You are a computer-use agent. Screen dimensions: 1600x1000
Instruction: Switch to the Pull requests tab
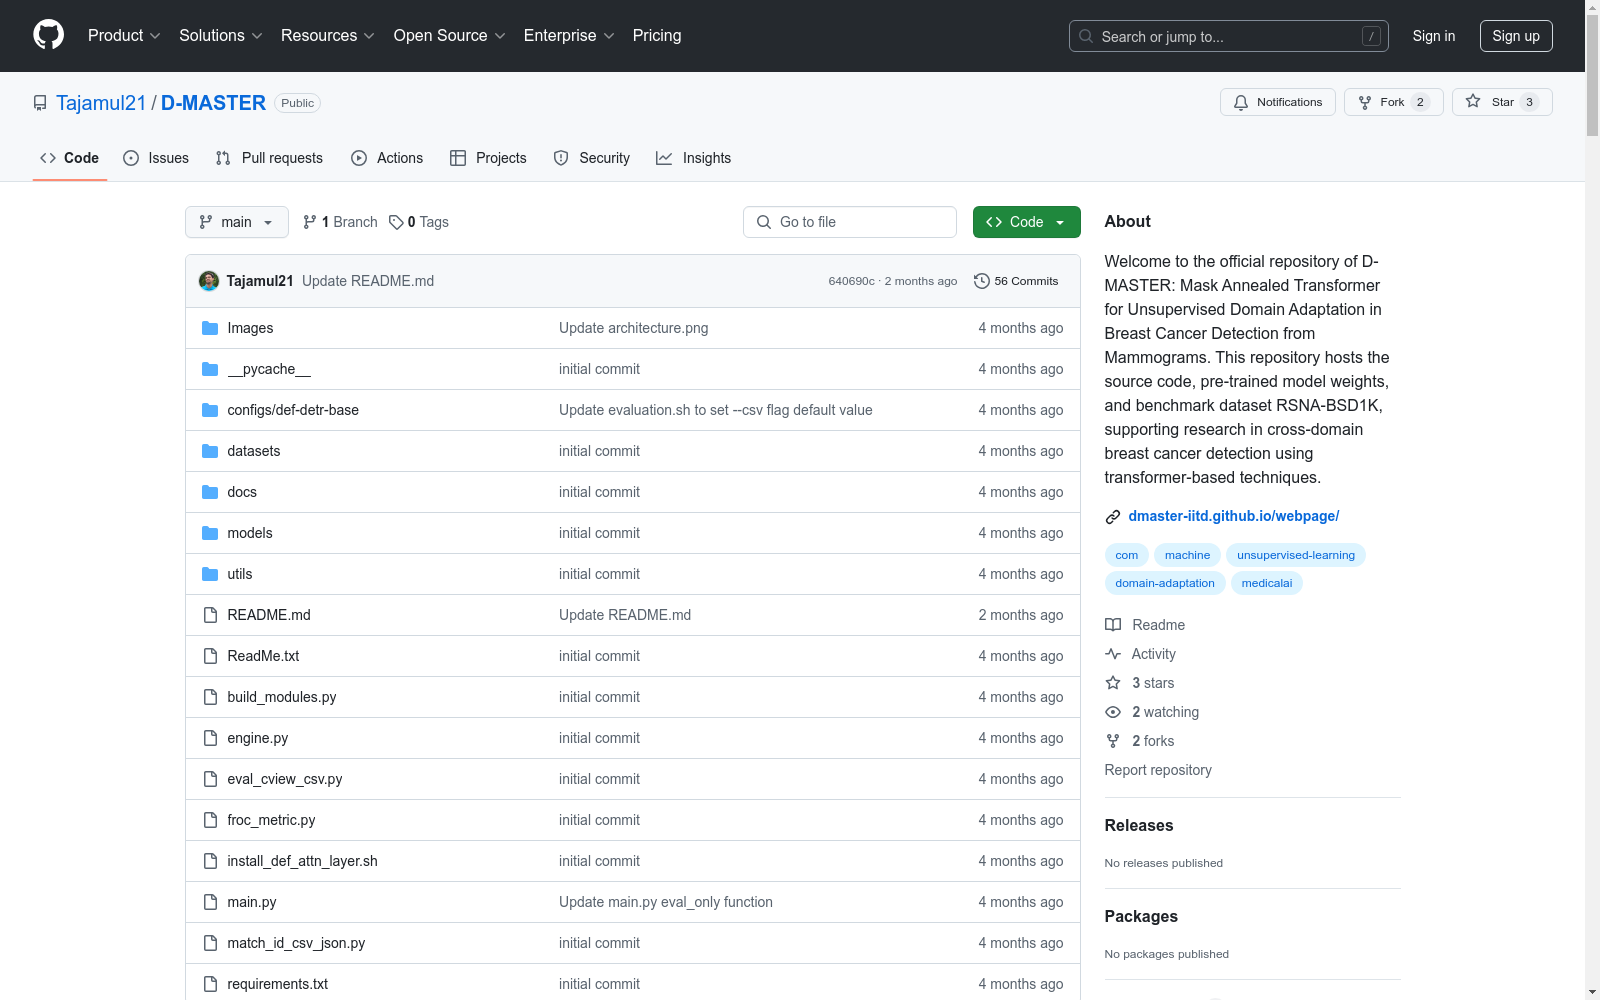tap(269, 158)
